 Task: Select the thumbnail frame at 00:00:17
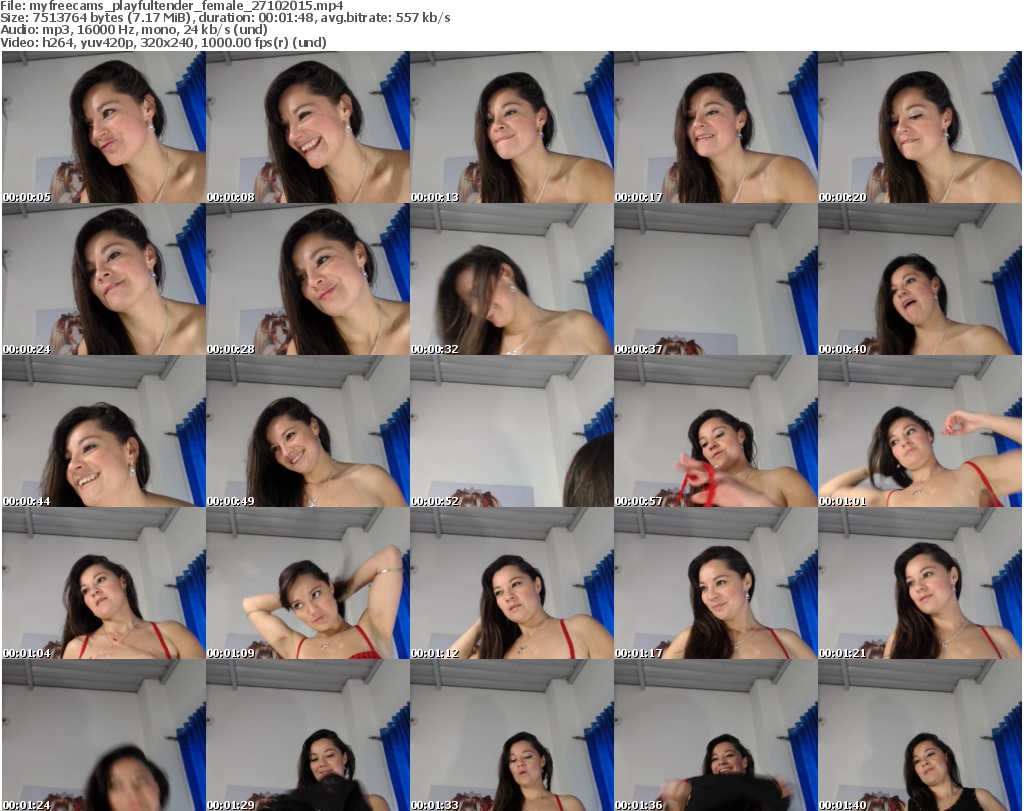pos(716,127)
